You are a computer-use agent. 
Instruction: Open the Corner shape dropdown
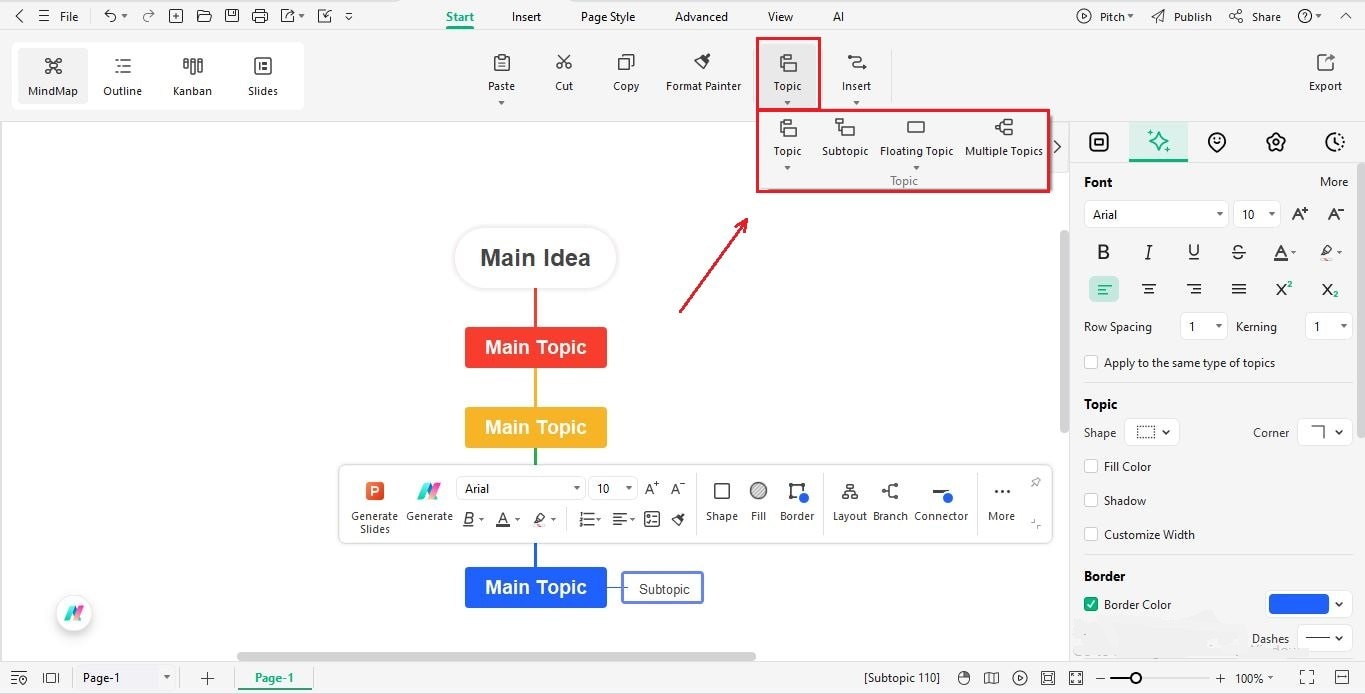[x=1324, y=432]
